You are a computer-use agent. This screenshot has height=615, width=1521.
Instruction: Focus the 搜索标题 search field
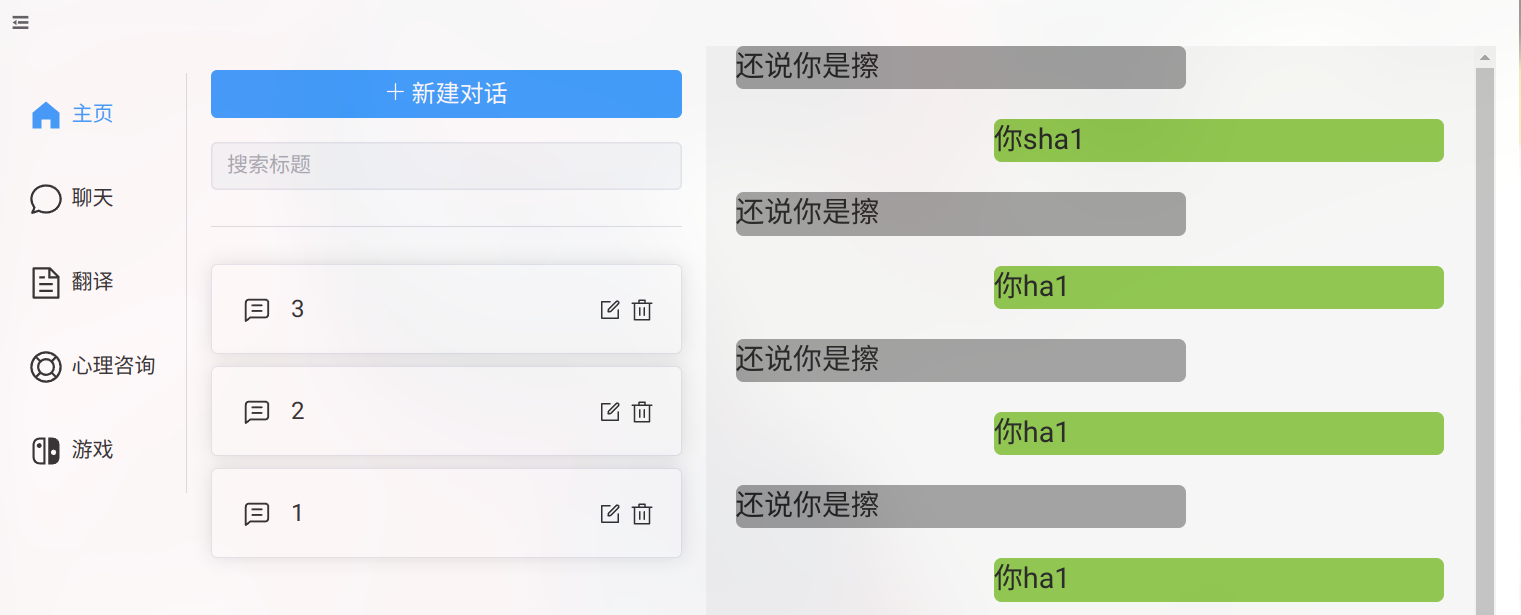pyautogui.click(x=446, y=165)
